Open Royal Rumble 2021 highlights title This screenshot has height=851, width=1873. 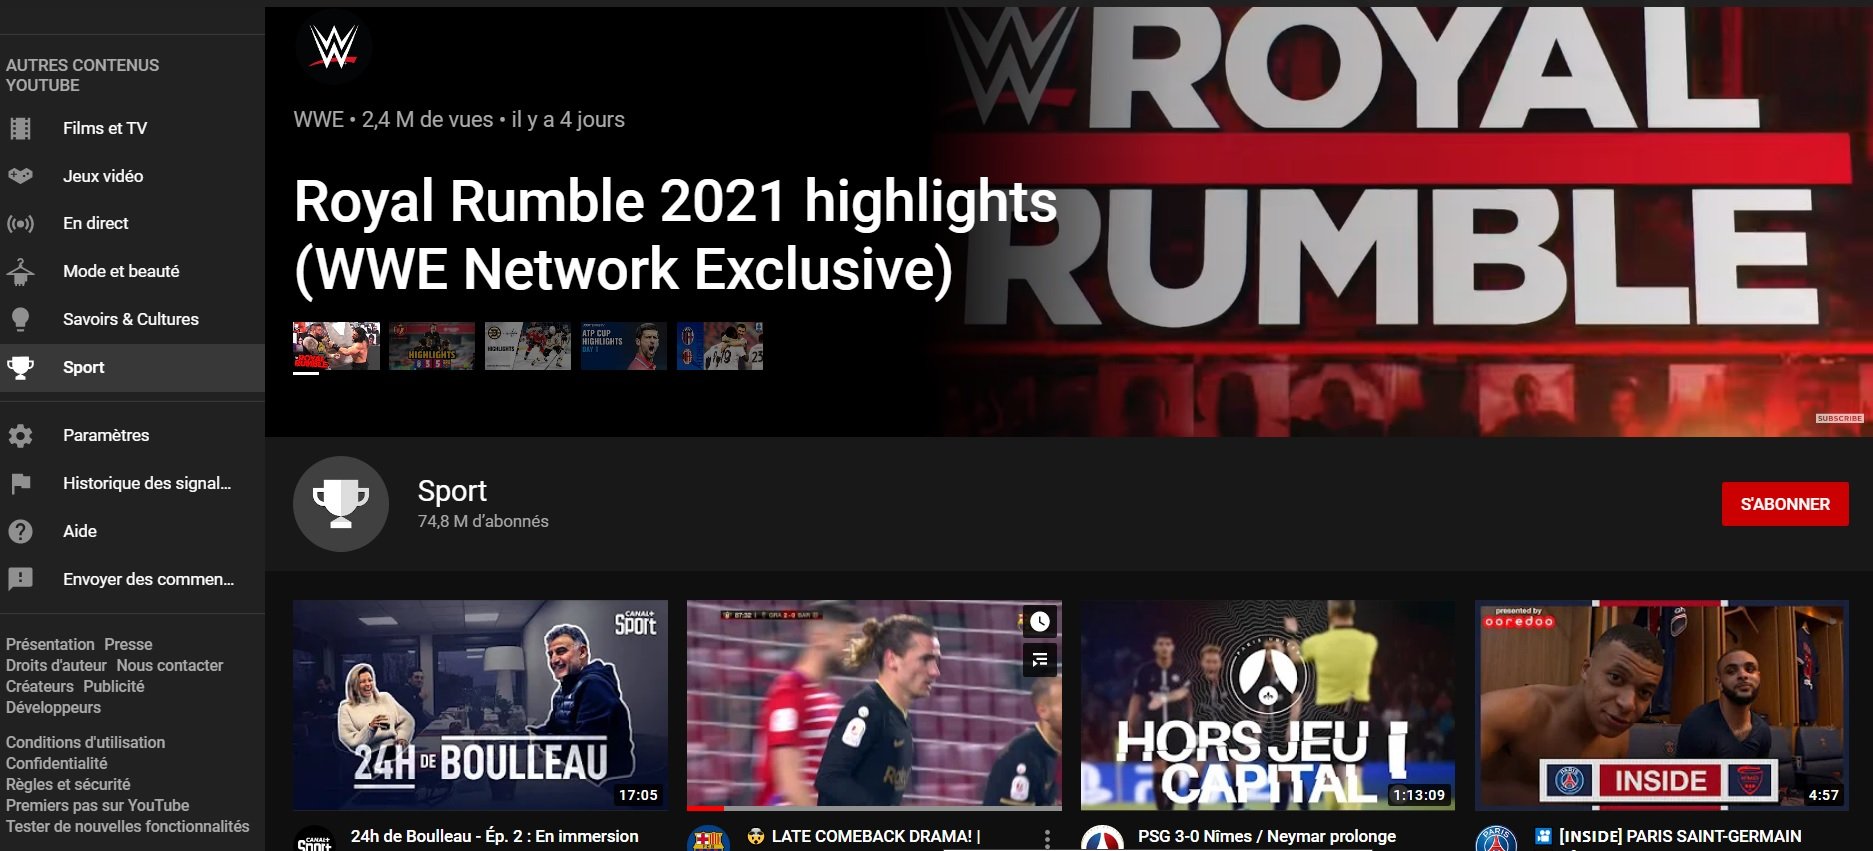click(x=675, y=235)
